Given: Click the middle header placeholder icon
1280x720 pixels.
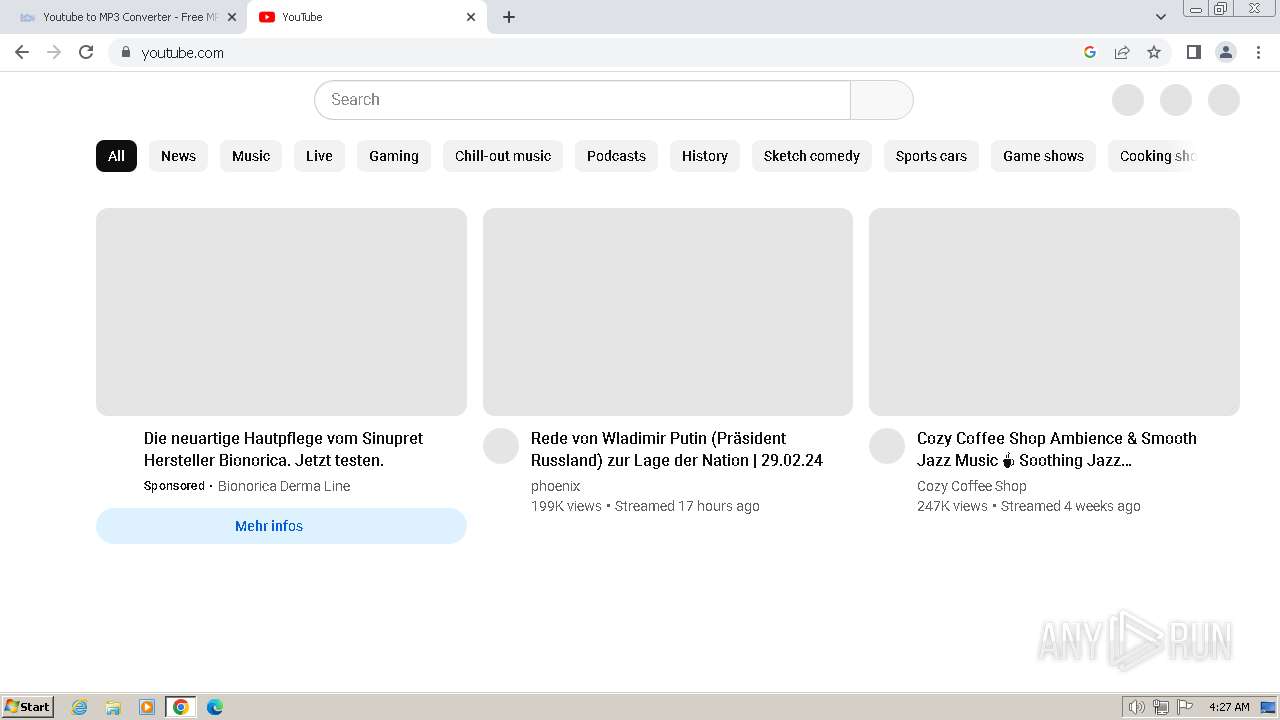Looking at the screenshot, I should point(1176,100).
